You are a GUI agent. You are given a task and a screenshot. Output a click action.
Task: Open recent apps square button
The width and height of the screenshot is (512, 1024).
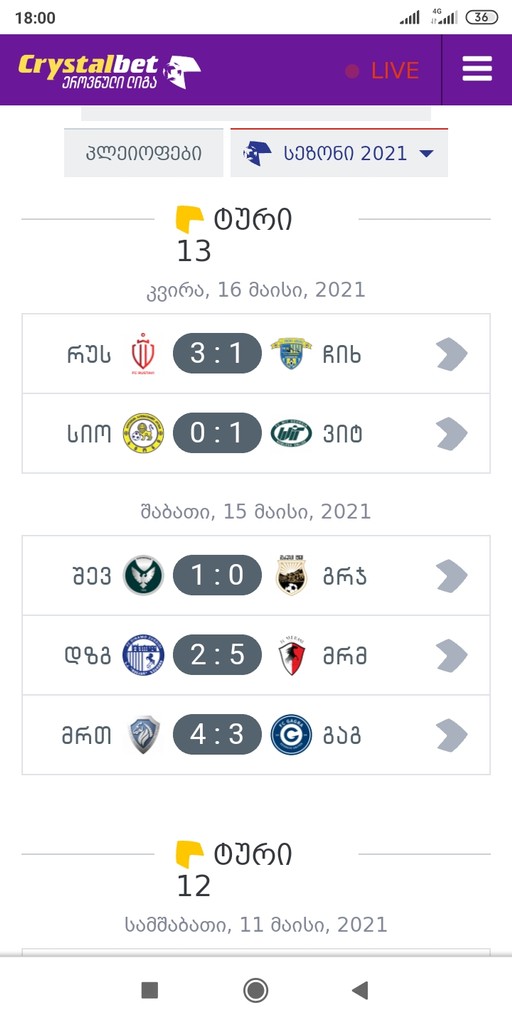(x=150, y=990)
